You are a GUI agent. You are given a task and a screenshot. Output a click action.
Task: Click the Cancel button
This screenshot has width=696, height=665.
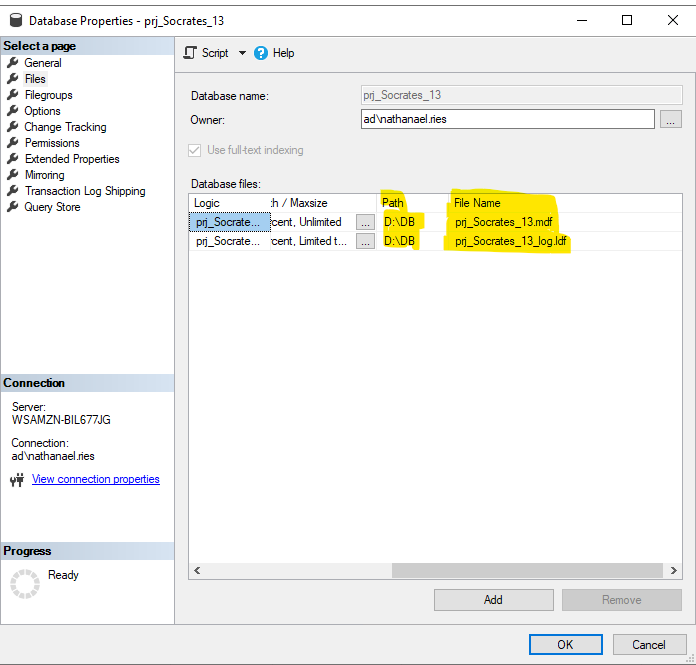(649, 645)
